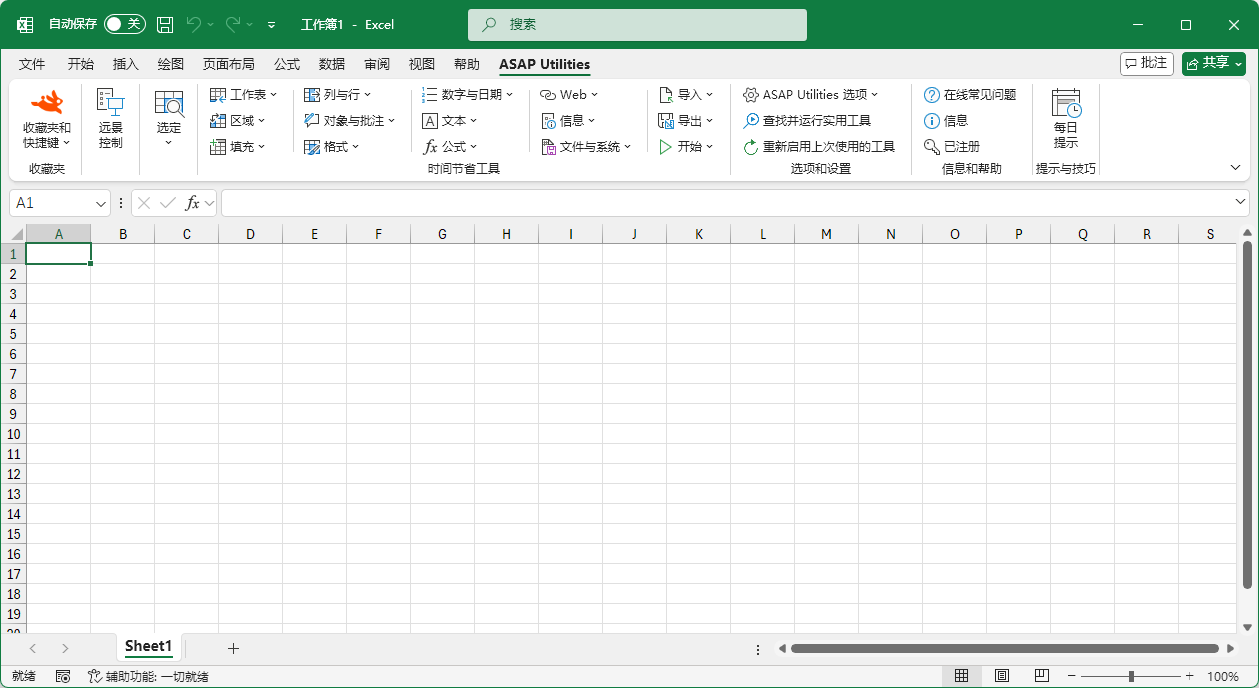Select column D header
This screenshot has width=1259, height=688.
pos(250,234)
